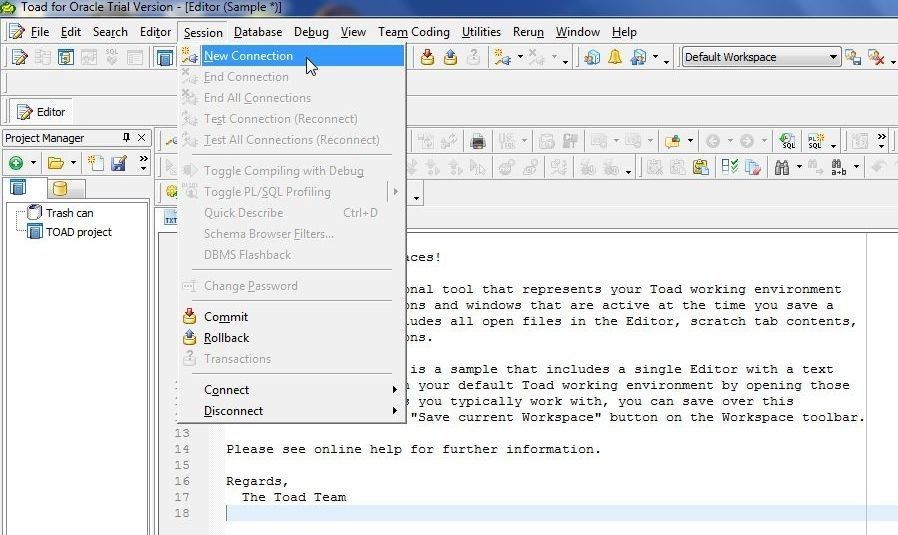Open new Editor icon in main toolbar
Screen dimensions: 898x535
point(19,57)
